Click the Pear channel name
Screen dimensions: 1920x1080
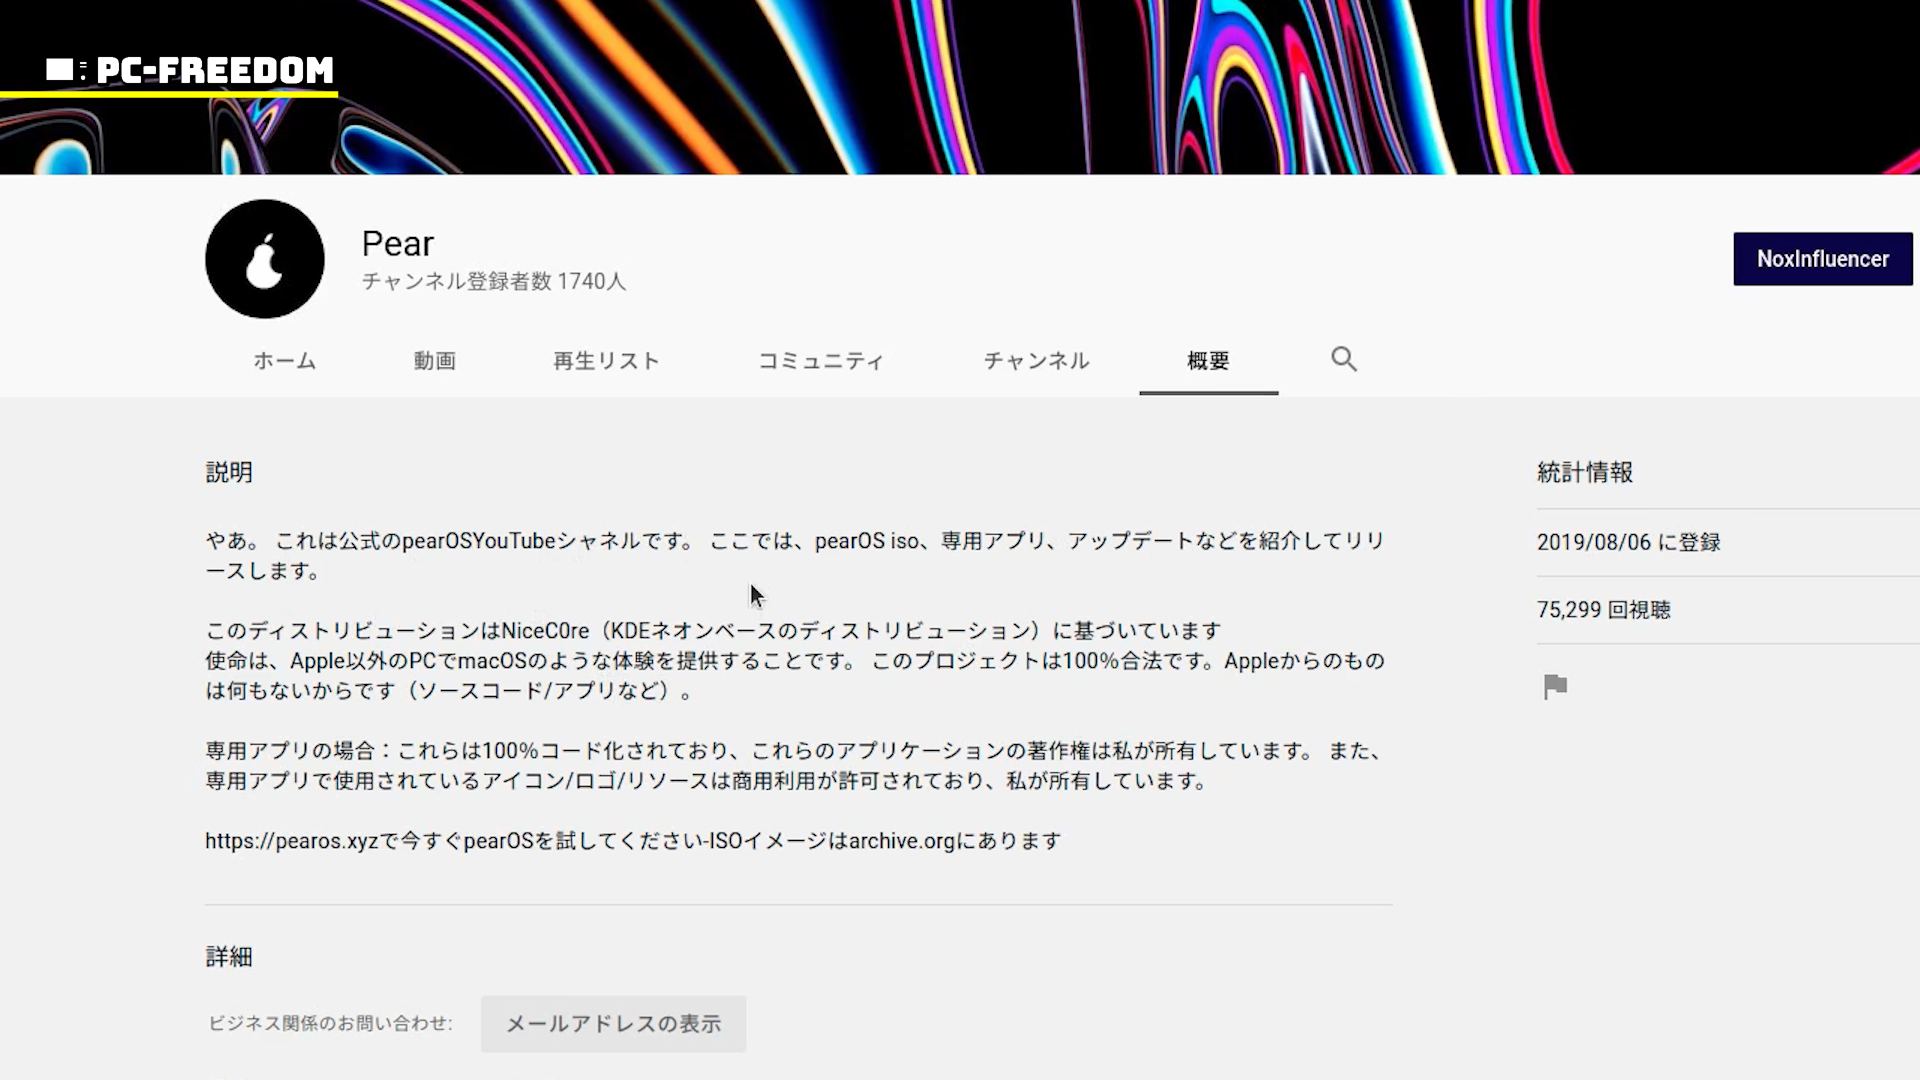tap(397, 244)
